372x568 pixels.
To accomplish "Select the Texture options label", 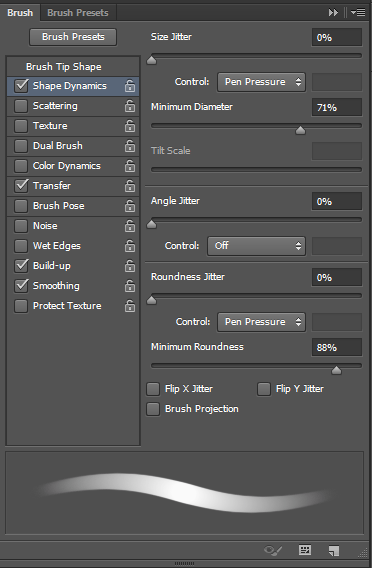I will (x=50, y=126).
